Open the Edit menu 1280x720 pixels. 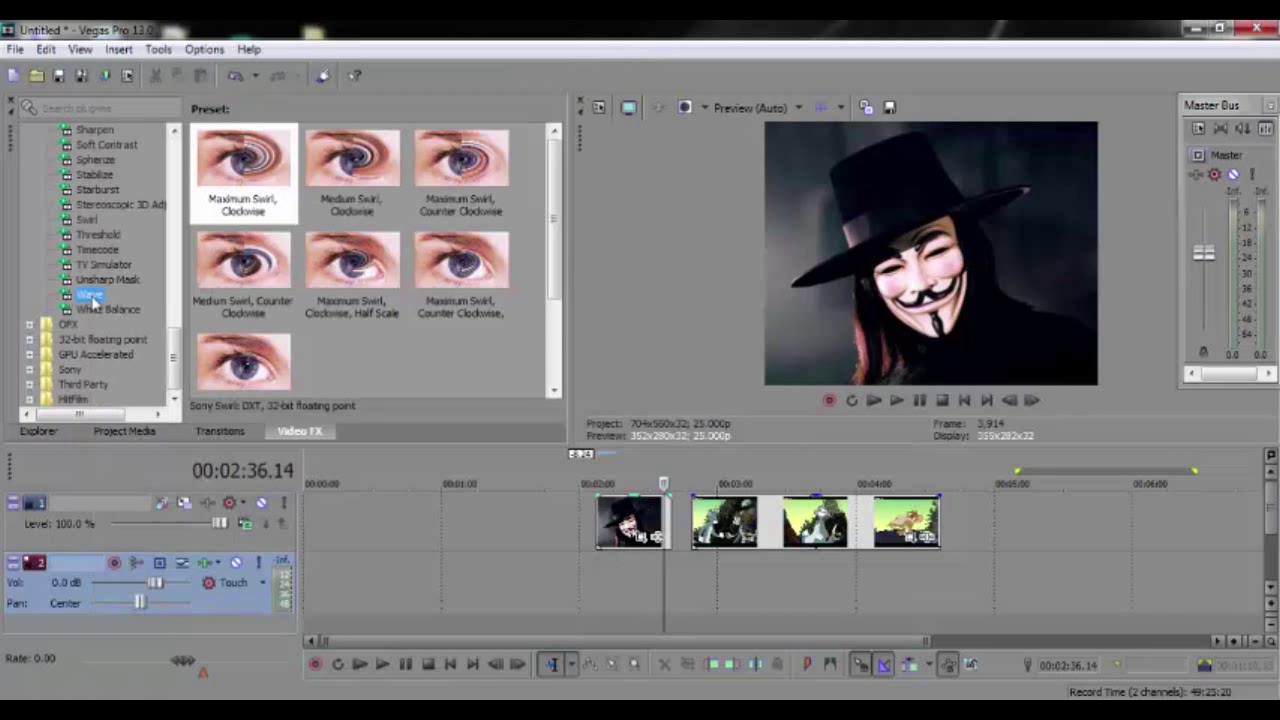pos(46,50)
